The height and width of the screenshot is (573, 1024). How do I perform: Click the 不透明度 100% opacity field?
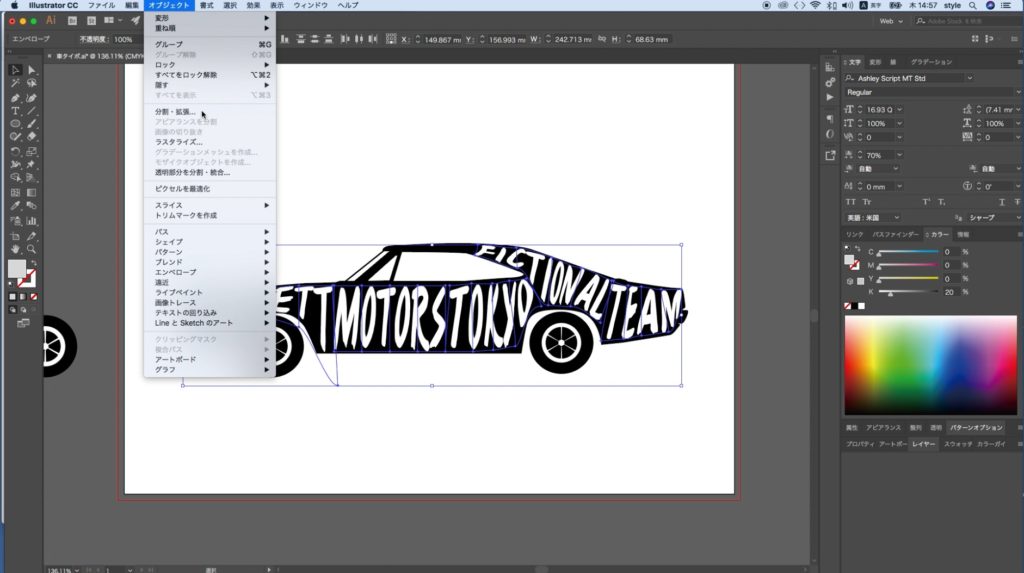(123, 39)
